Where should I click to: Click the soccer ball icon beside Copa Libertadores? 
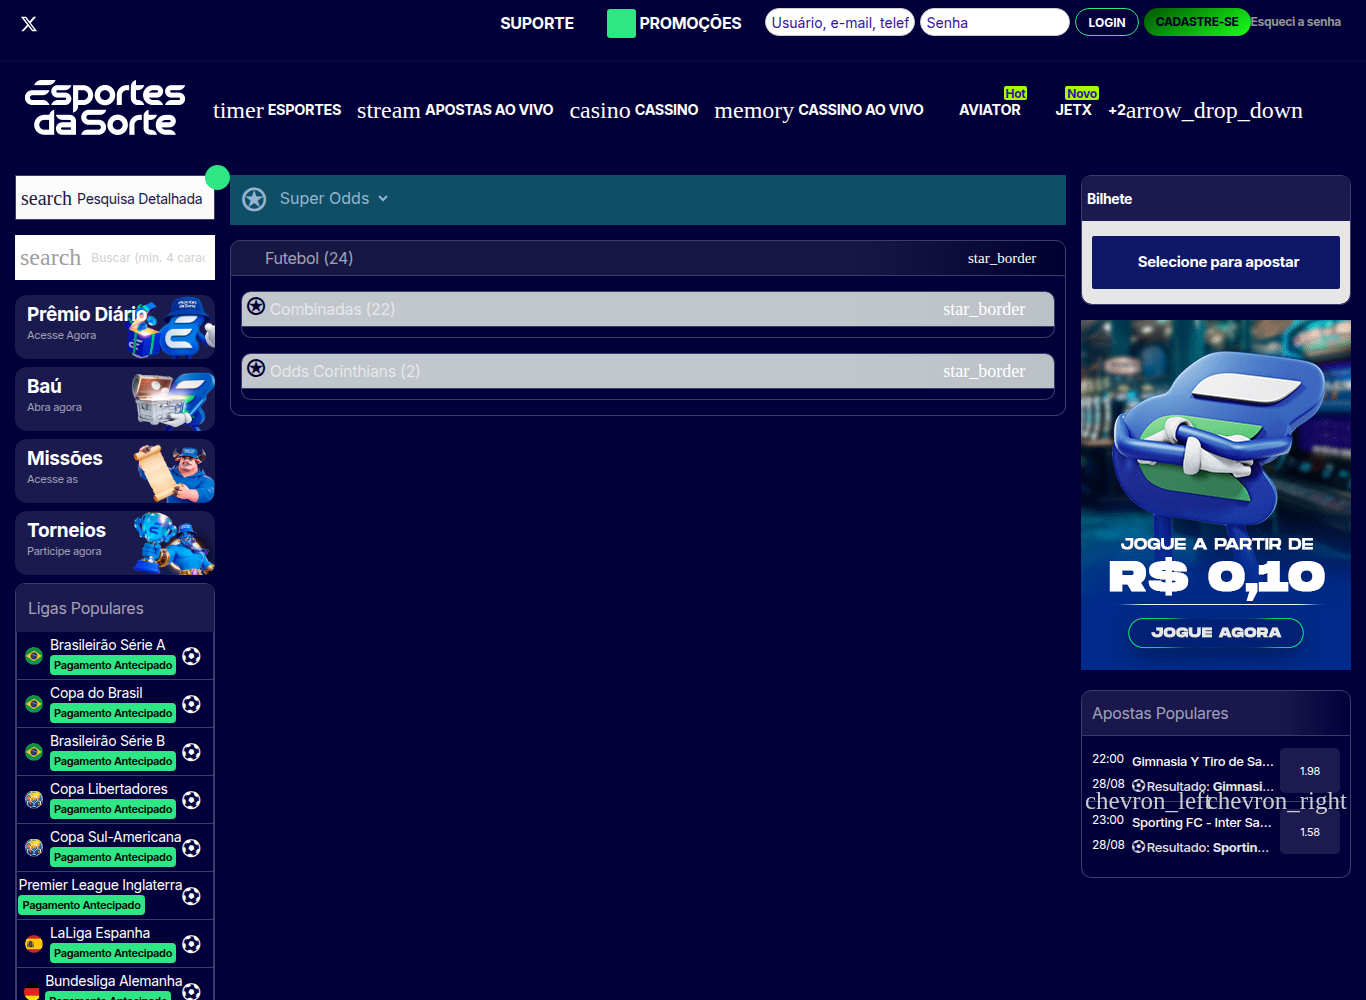pos(192,800)
